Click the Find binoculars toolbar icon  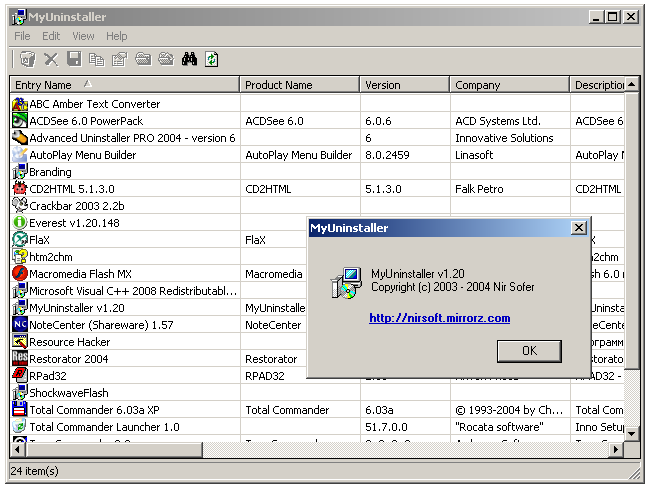click(189, 60)
